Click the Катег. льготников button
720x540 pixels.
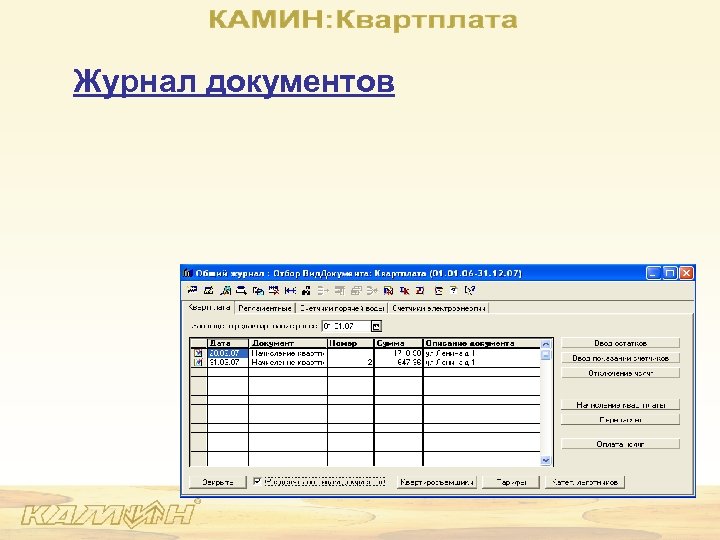point(585,482)
